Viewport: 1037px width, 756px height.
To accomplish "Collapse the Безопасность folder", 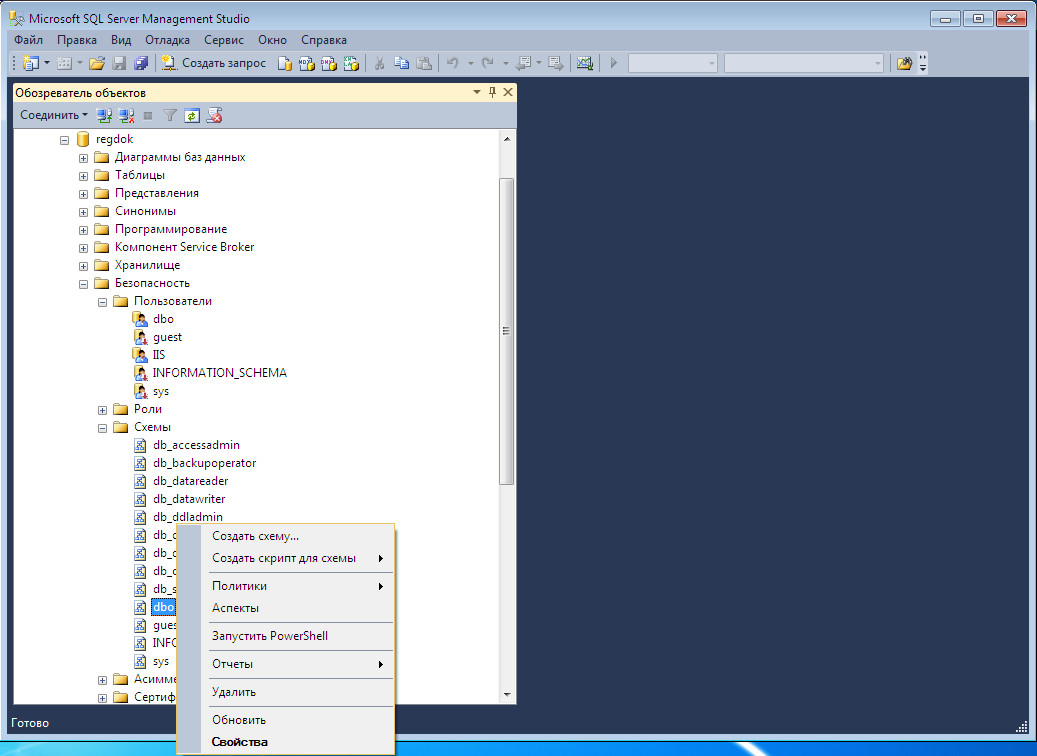I will coord(83,284).
